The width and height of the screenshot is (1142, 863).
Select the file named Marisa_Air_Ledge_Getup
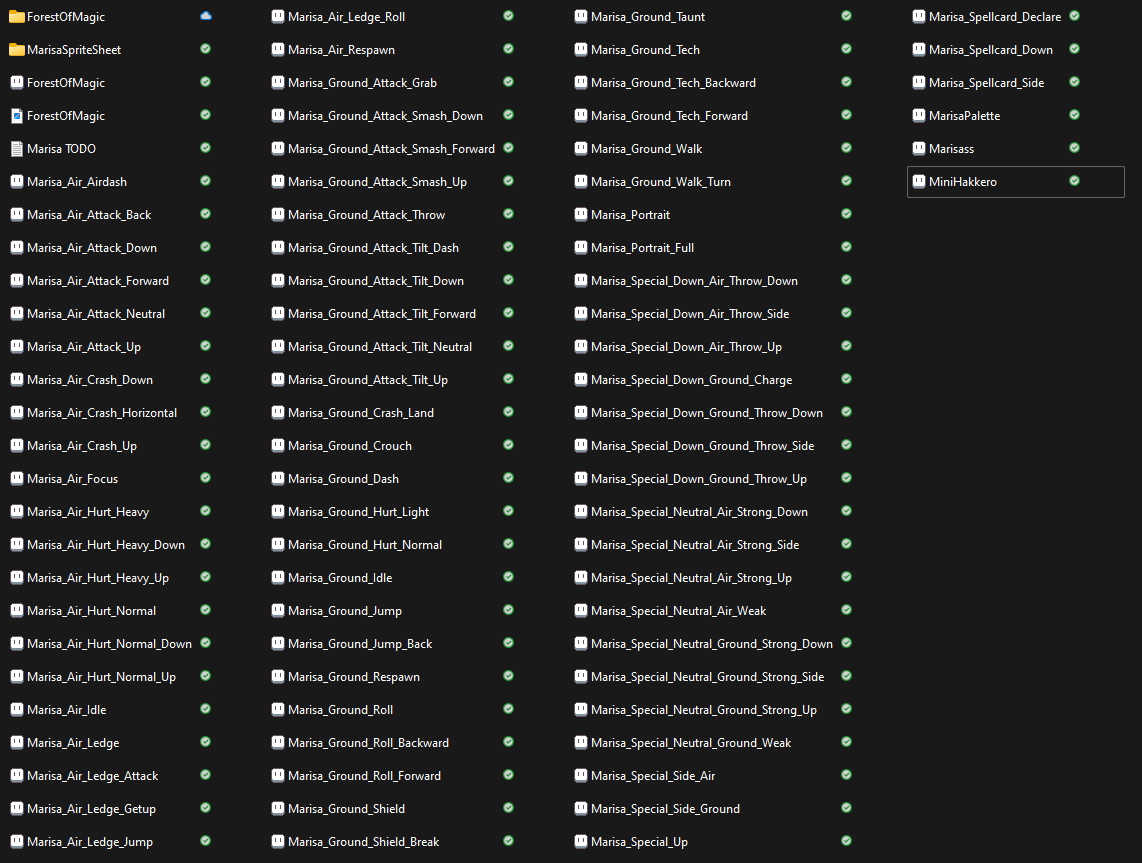pyautogui.click(x=91, y=809)
